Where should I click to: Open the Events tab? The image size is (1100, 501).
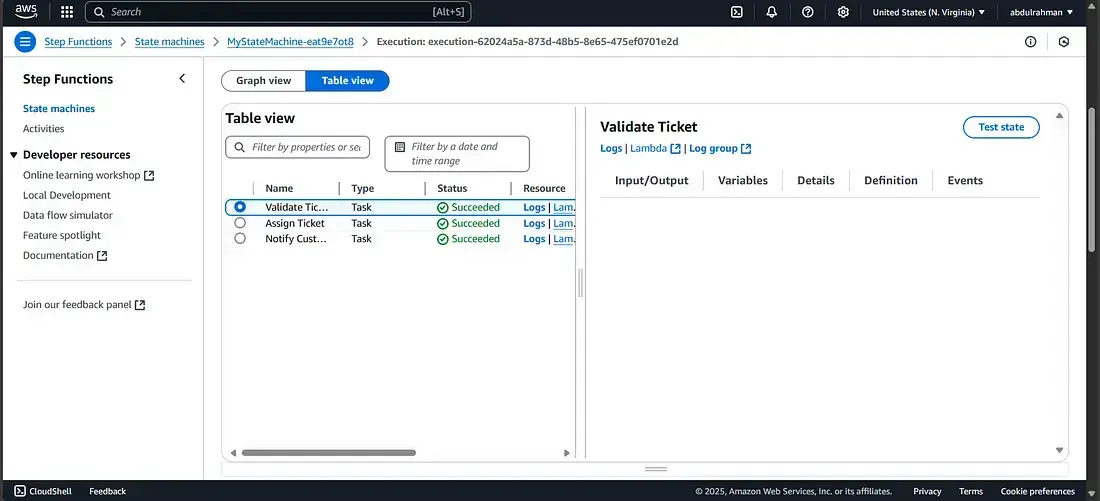coord(965,180)
